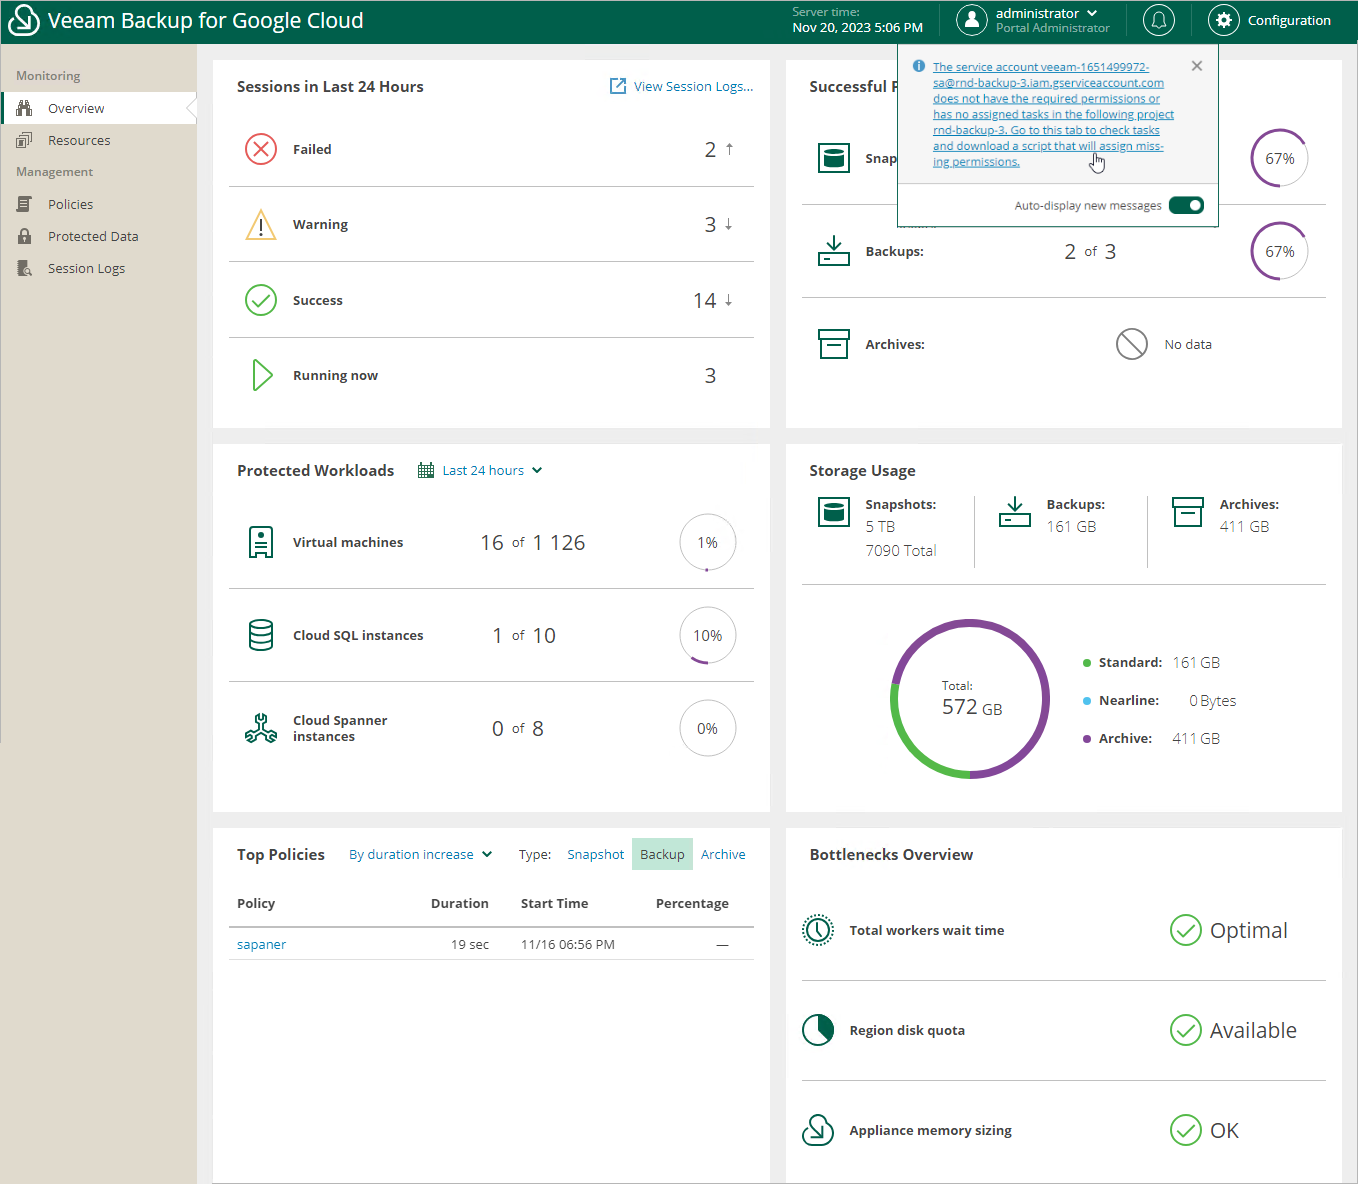
Task: Click the Region disk quota pie icon
Action: pyautogui.click(x=818, y=1030)
